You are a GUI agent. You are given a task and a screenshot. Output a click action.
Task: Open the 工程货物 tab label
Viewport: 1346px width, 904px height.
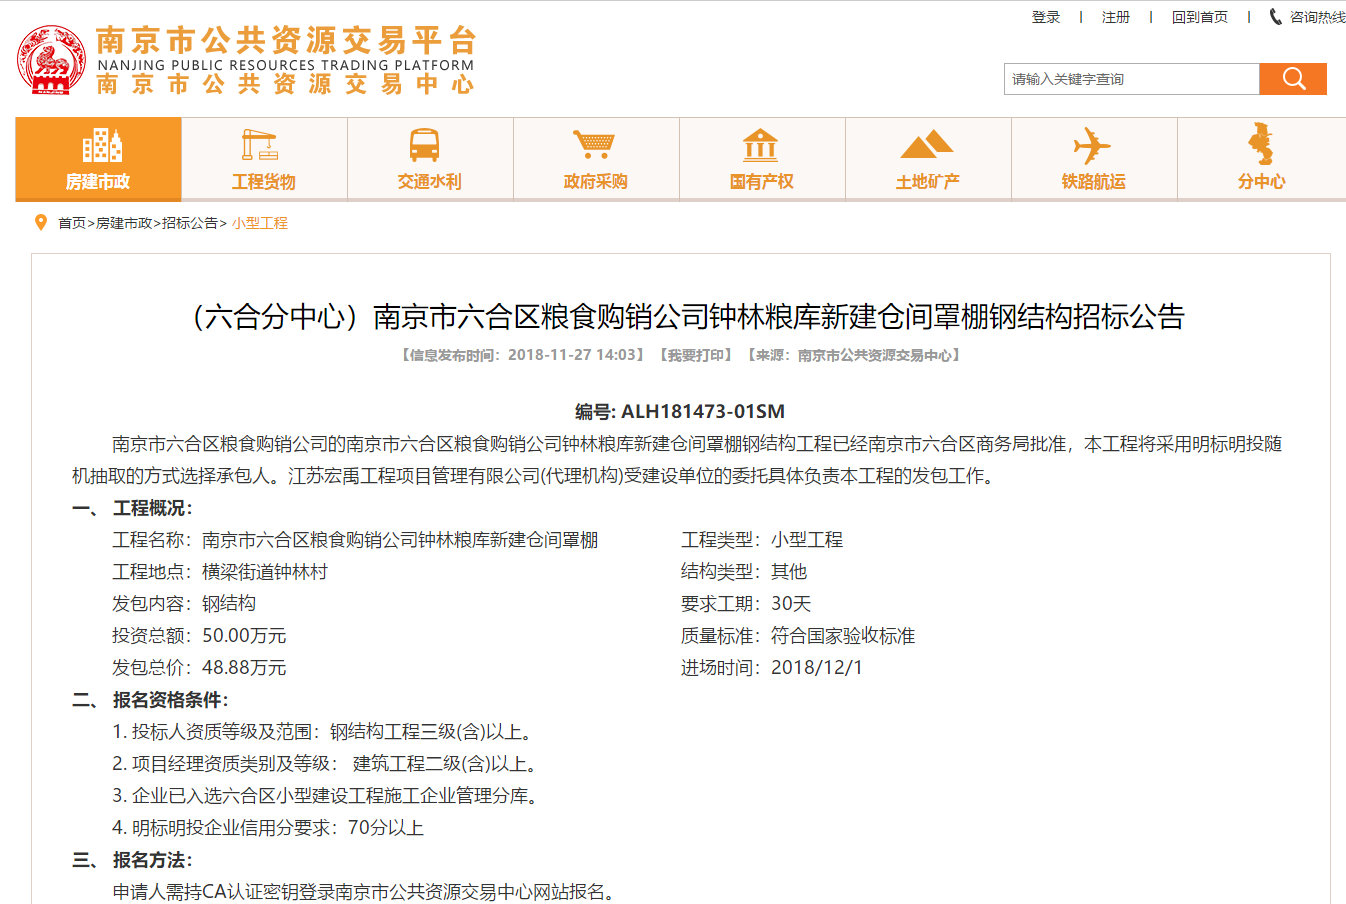click(x=264, y=182)
